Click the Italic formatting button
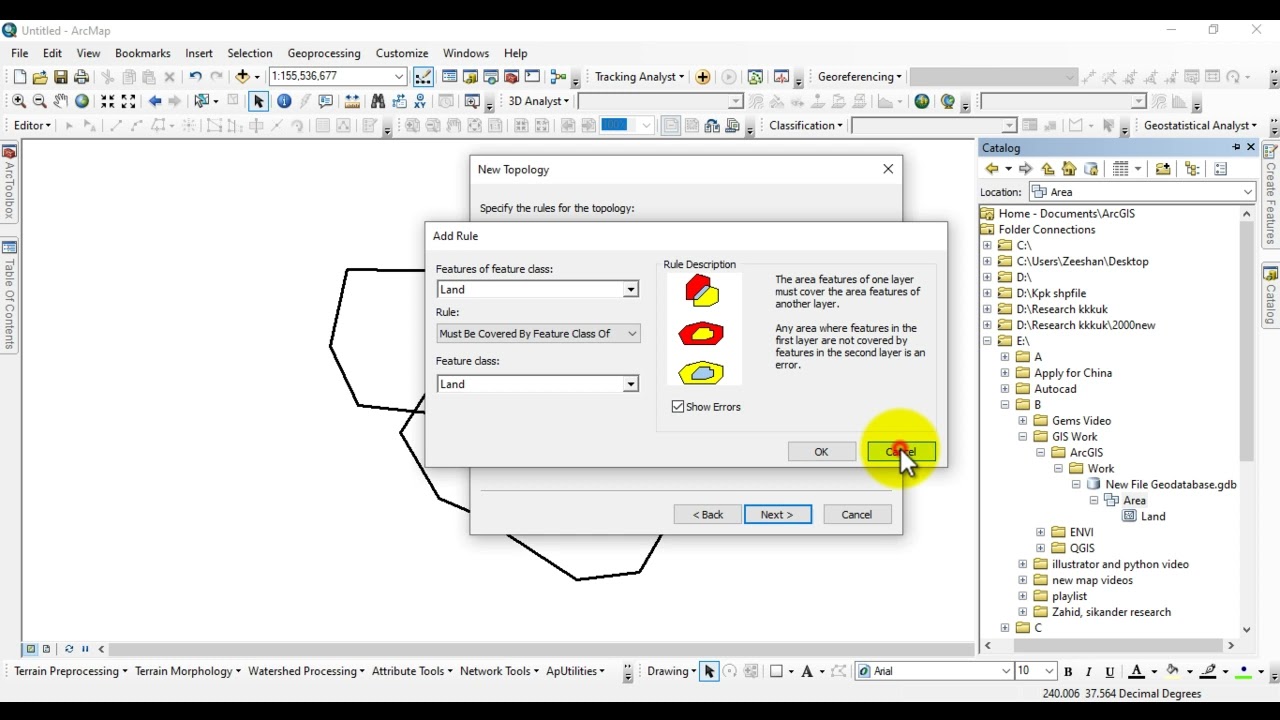1280x720 pixels. coord(1088,672)
